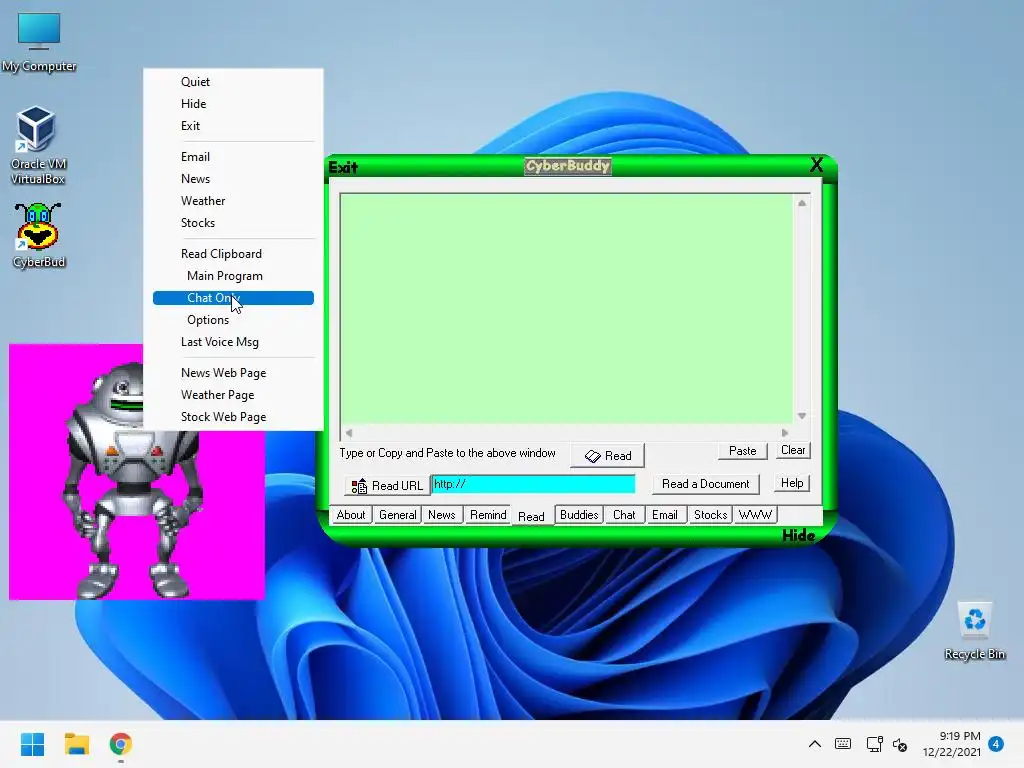This screenshot has width=1024, height=768.
Task: Choose Main Program in the menu
Action: [x=233, y=276]
